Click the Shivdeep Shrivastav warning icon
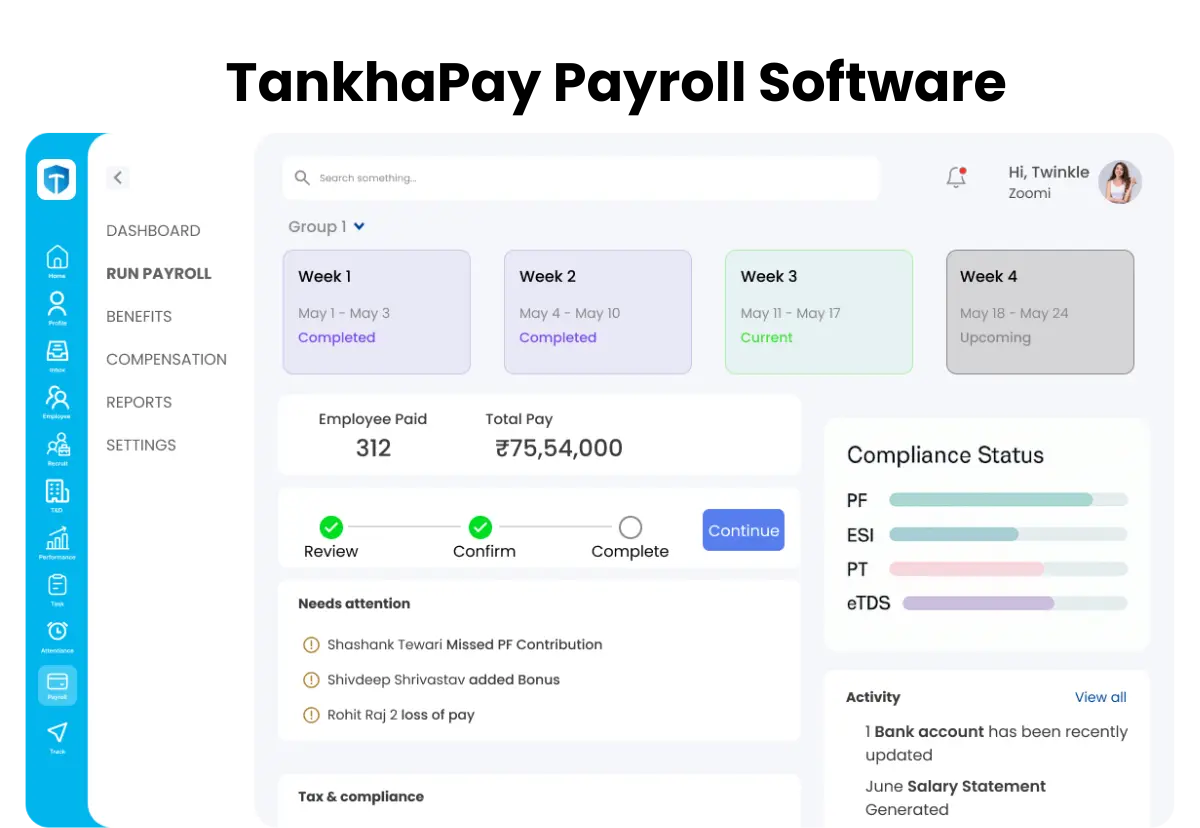This screenshot has height=828, width=1200. pyautogui.click(x=311, y=680)
